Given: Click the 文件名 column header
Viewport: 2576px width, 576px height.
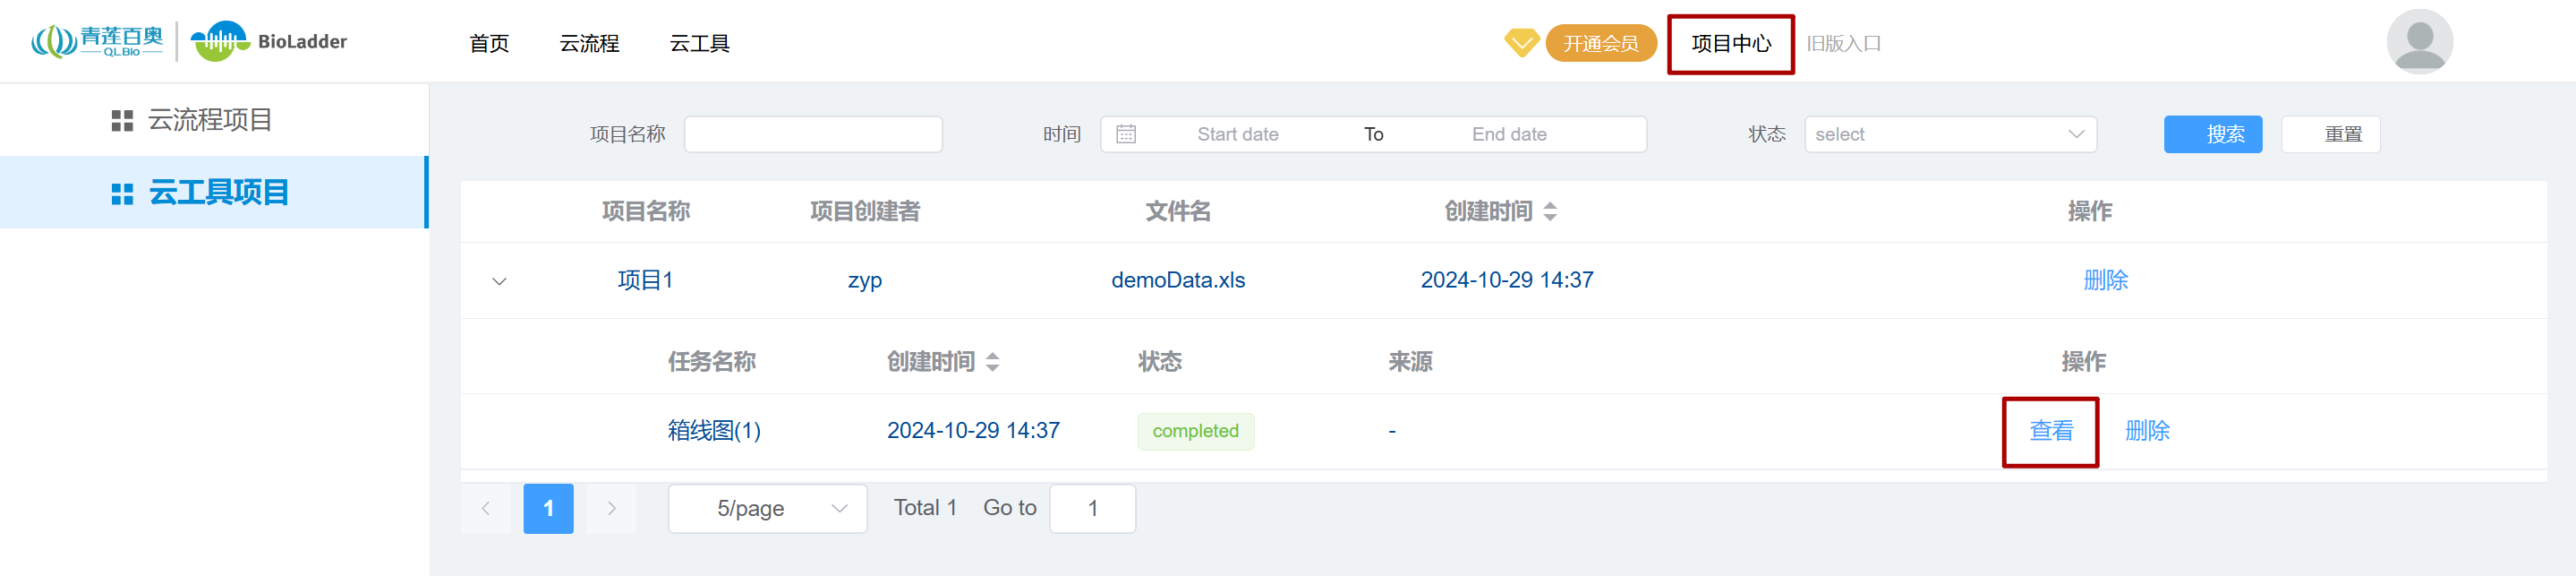Looking at the screenshot, I should 1178,211.
